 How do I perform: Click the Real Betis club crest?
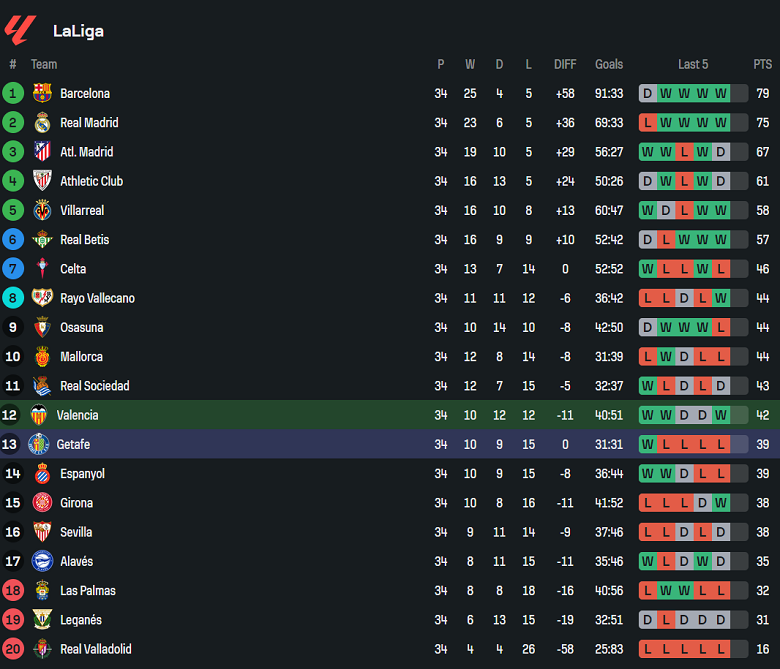[x=42, y=240]
